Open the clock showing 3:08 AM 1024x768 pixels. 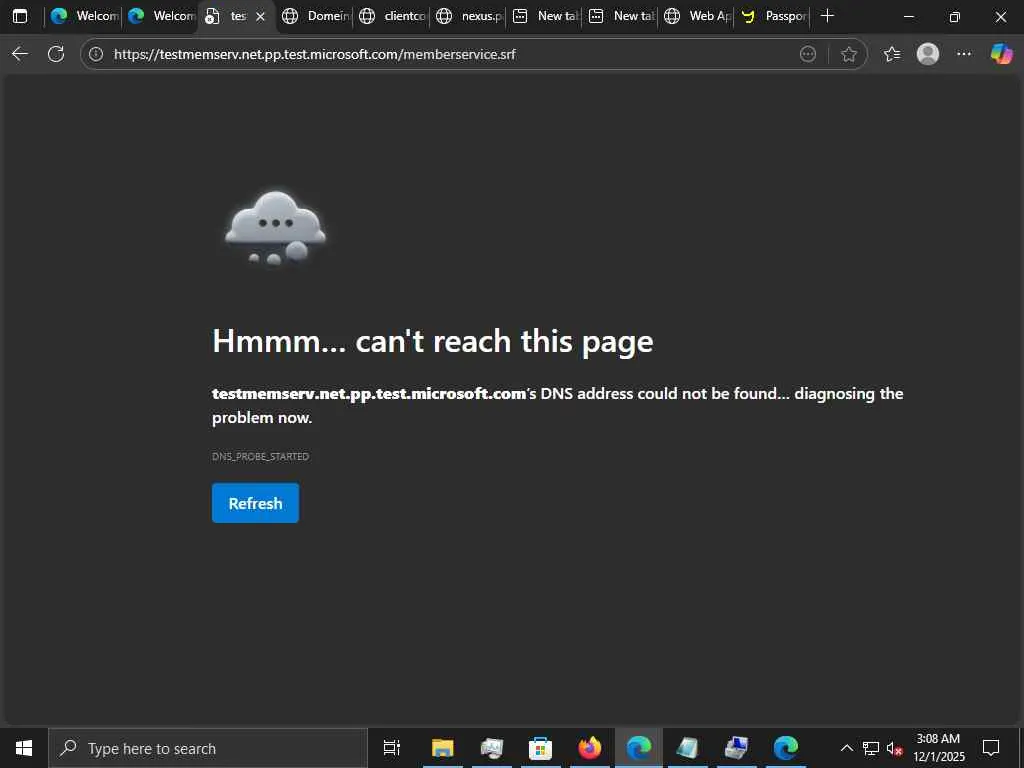pyautogui.click(x=938, y=748)
